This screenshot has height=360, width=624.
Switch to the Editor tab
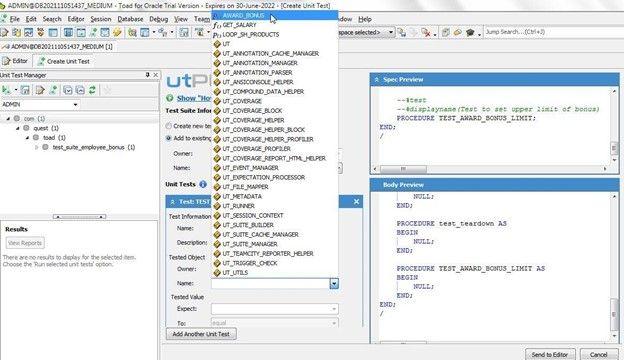15,61
